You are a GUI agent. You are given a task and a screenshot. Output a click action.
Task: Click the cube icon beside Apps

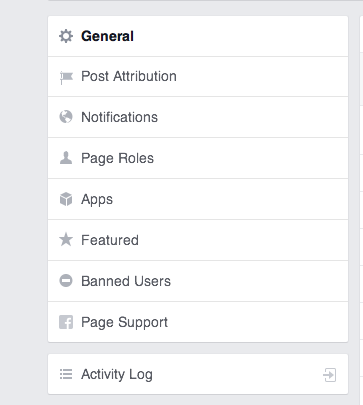tap(66, 199)
